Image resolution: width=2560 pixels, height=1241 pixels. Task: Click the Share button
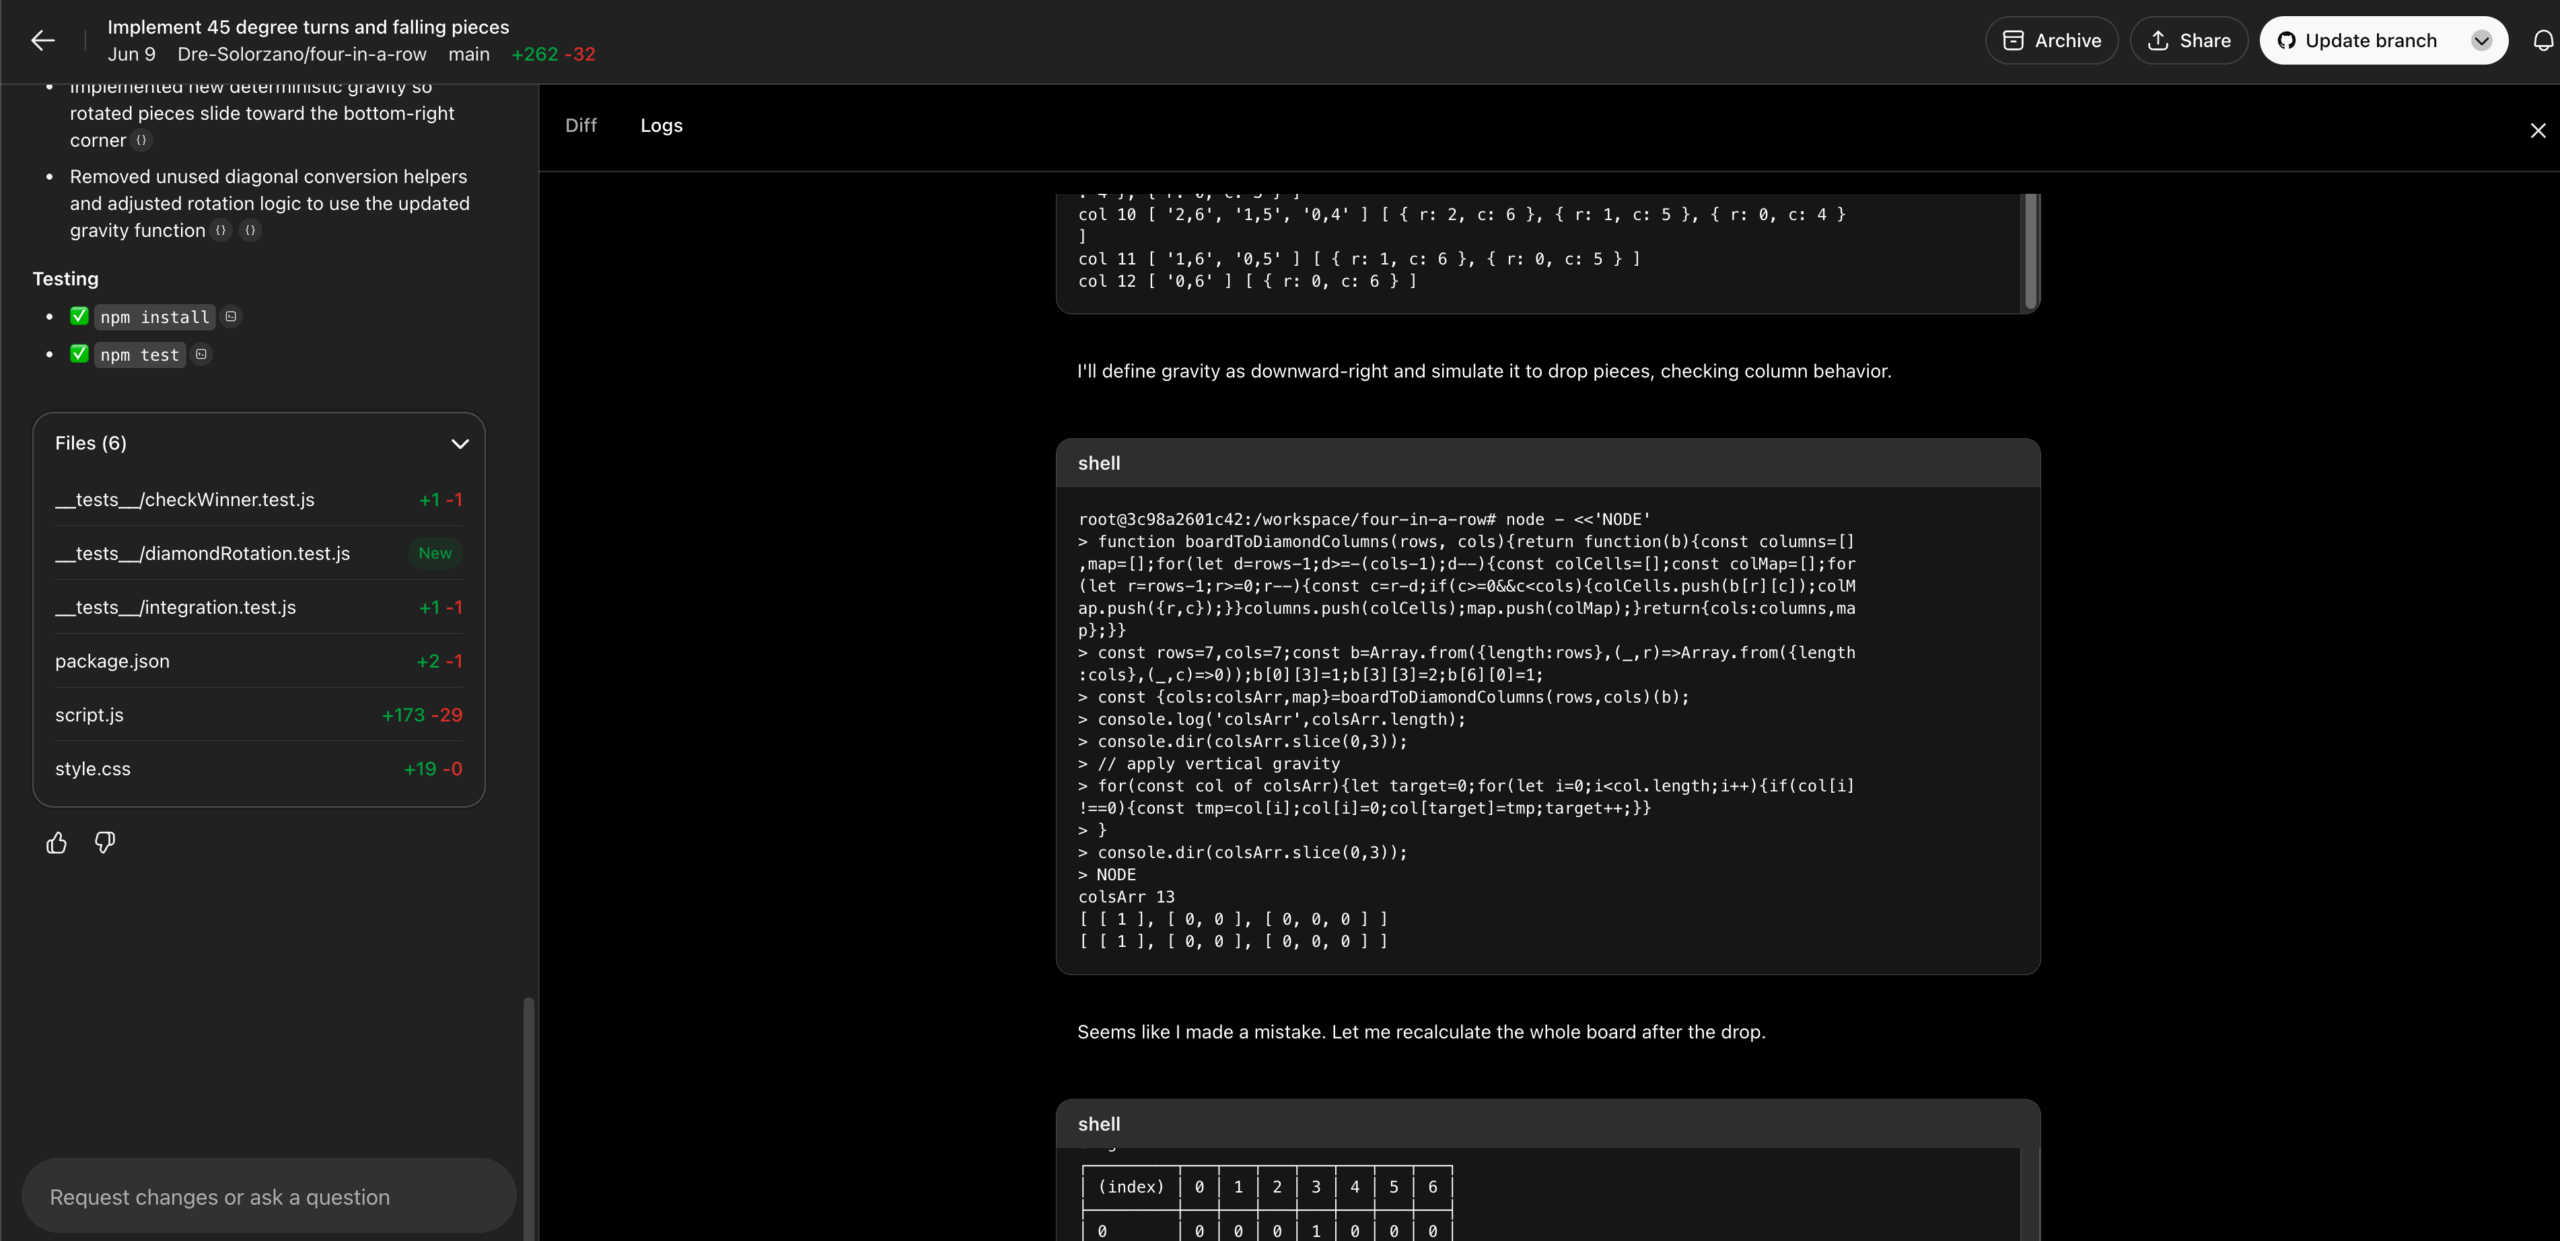[x=2188, y=40]
